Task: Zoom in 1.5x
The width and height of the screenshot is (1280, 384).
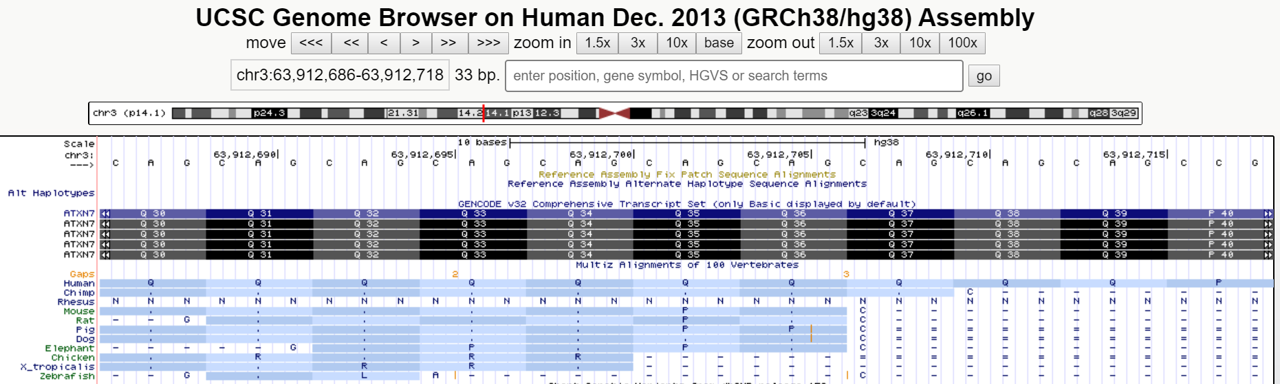Action: pyautogui.click(x=597, y=43)
